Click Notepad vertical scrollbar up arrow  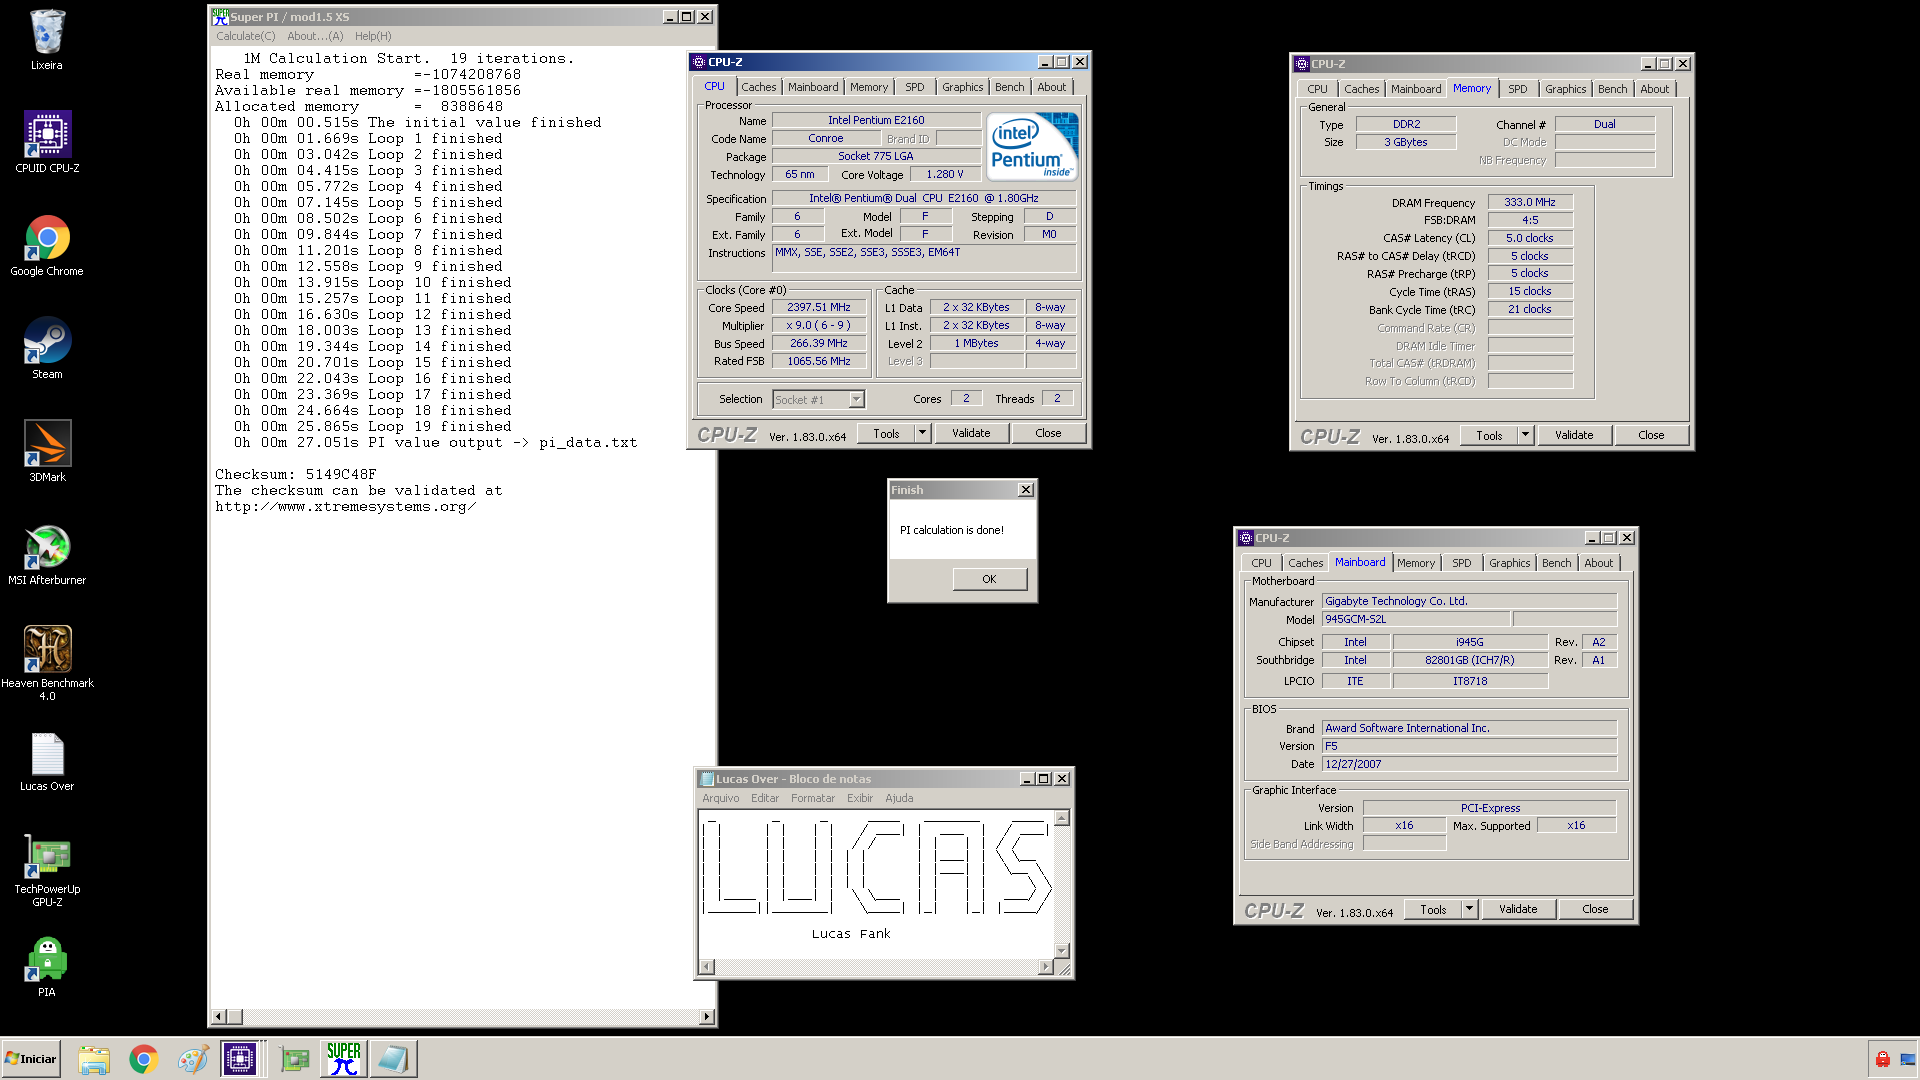(x=1062, y=818)
